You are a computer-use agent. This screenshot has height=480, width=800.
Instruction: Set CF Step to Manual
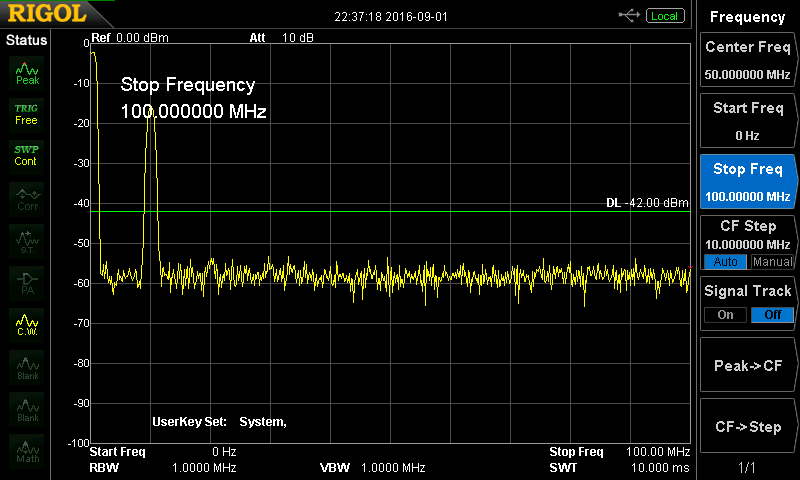[772, 262]
